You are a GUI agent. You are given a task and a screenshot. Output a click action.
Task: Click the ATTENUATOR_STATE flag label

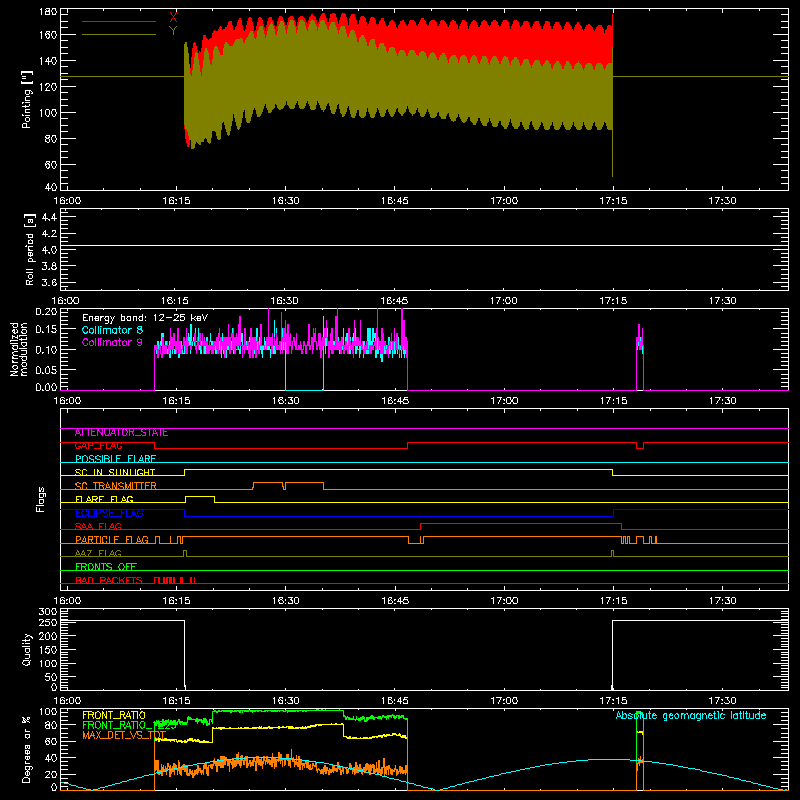pyautogui.click(x=121, y=433)
